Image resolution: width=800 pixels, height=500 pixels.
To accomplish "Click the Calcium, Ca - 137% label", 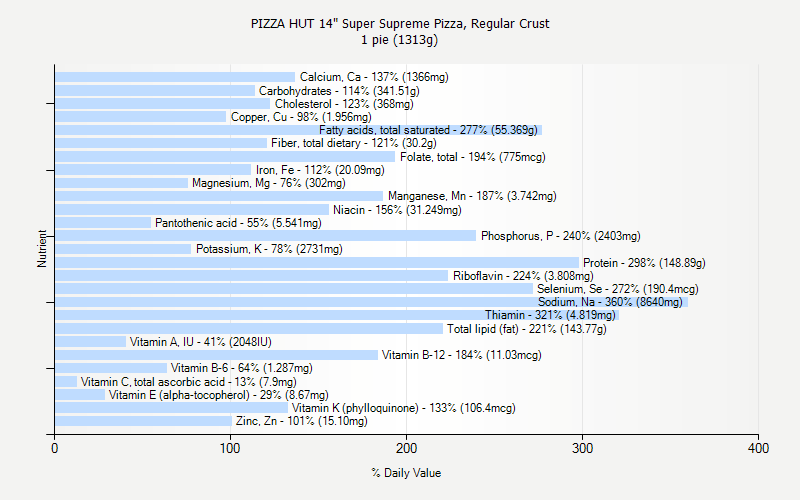I will (x=374, y=77).
